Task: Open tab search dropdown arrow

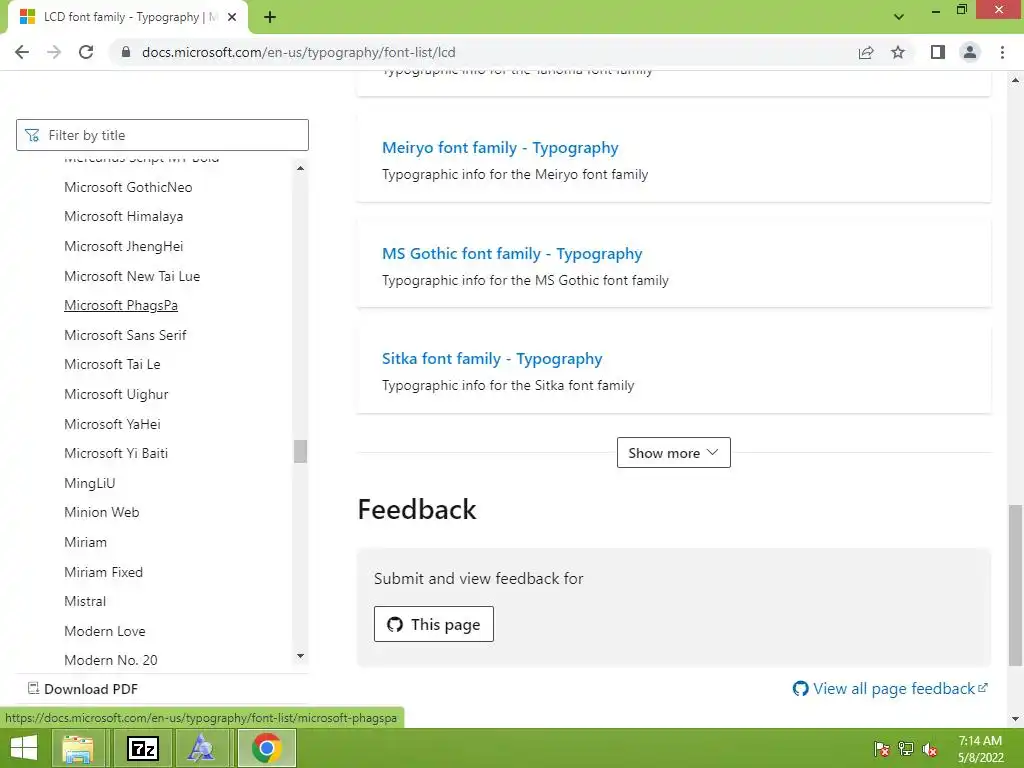Action: pyautogui.click(x=899, y=17)
